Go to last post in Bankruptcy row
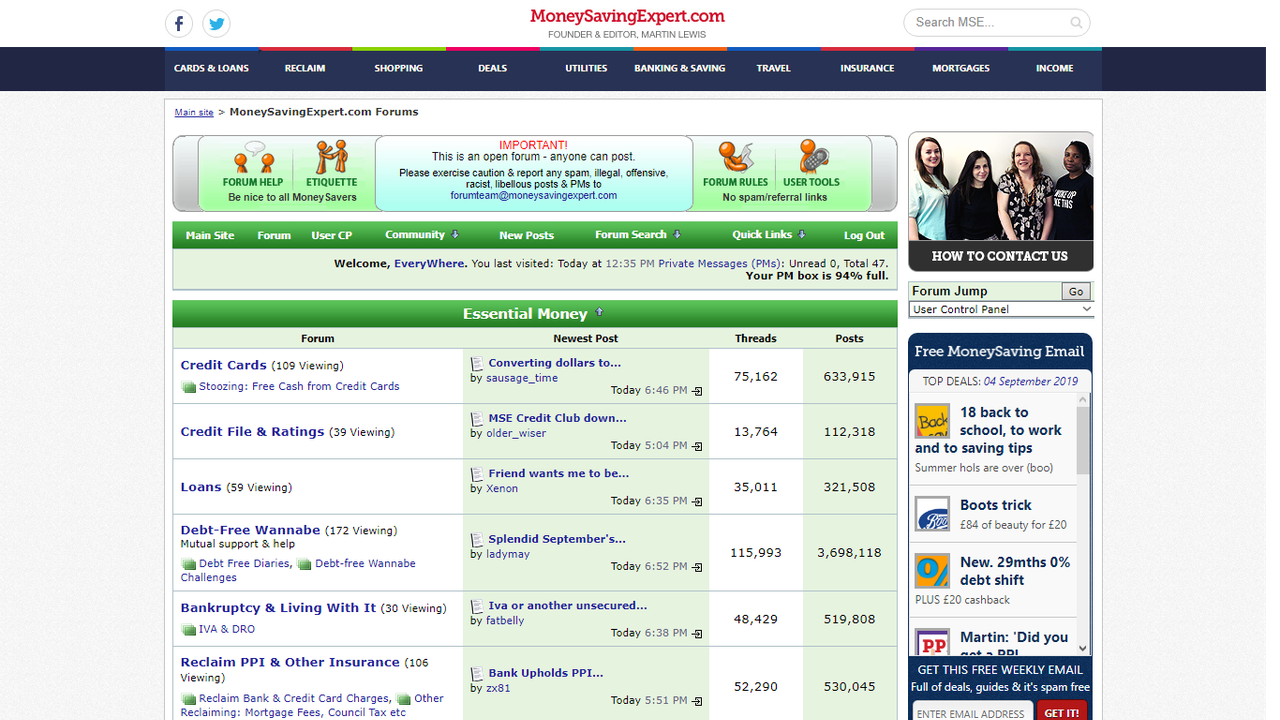1280x720 pixels. point(697,633)
